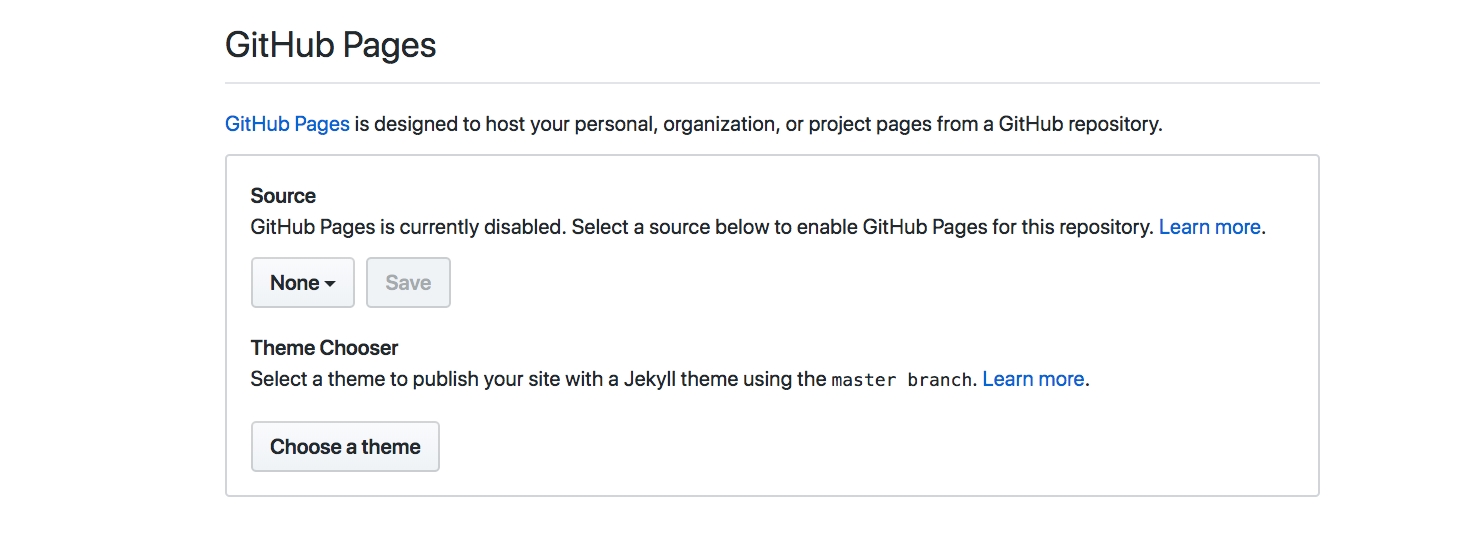Click the horizontal divider under the heading
This screenshot has height=556, width=1474.
[772, 82]
